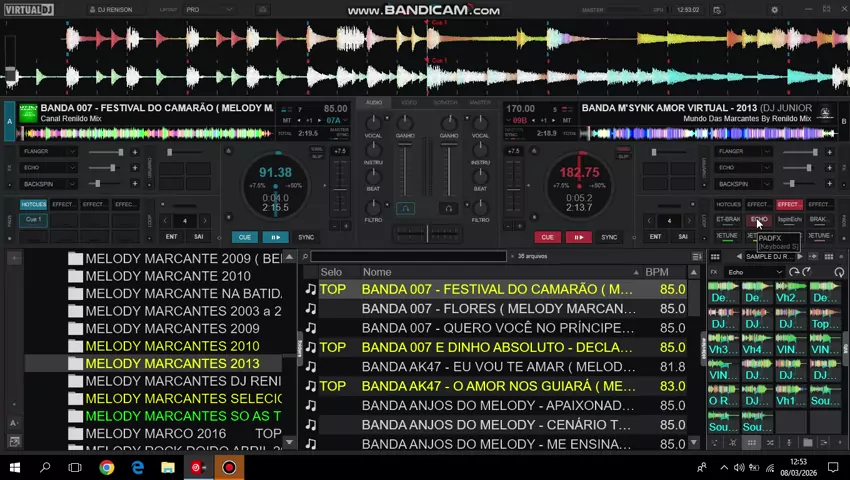Select the MELODY MARCANTES 2013 folder
This screenshot has height=480, width=850.
(172, 364)
